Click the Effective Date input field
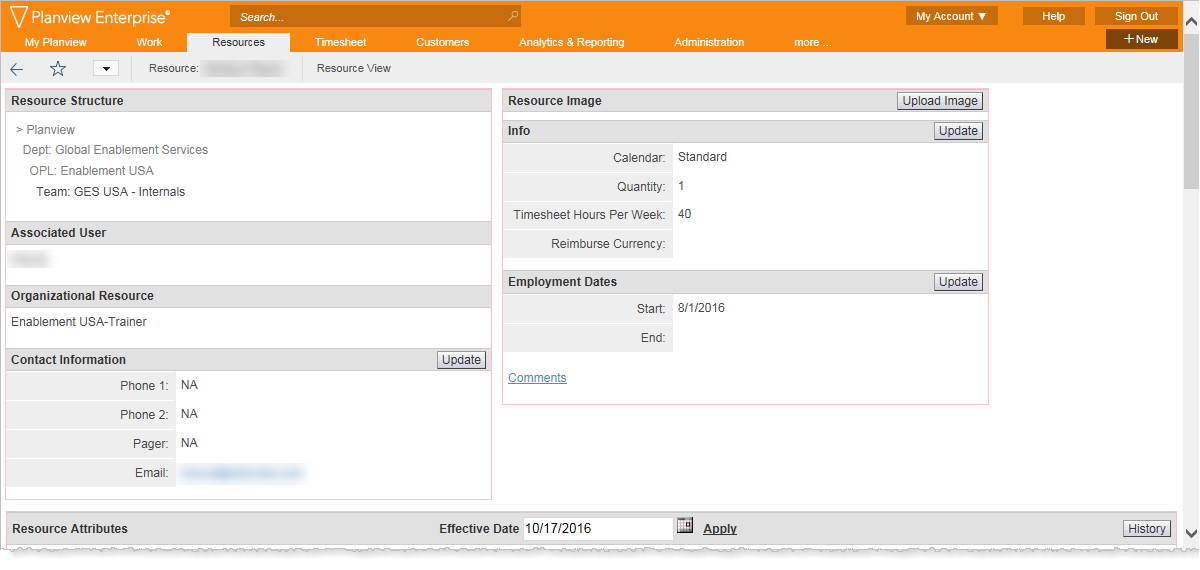Screen dimensions: 1200x570 coord(598,529)
